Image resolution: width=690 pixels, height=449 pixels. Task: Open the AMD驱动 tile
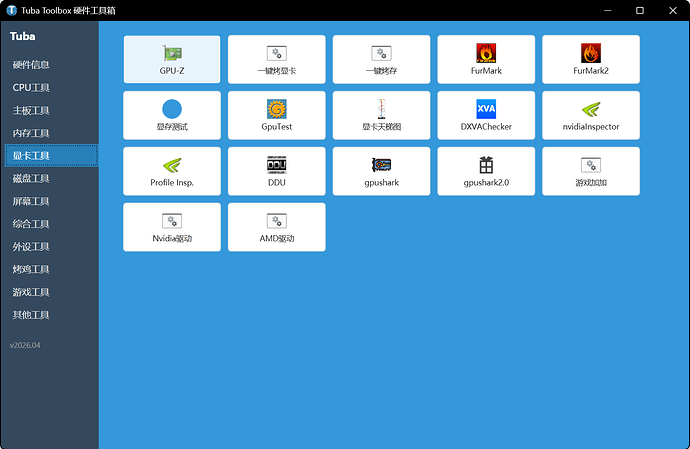pyautogui.click(x=276, y=227)
